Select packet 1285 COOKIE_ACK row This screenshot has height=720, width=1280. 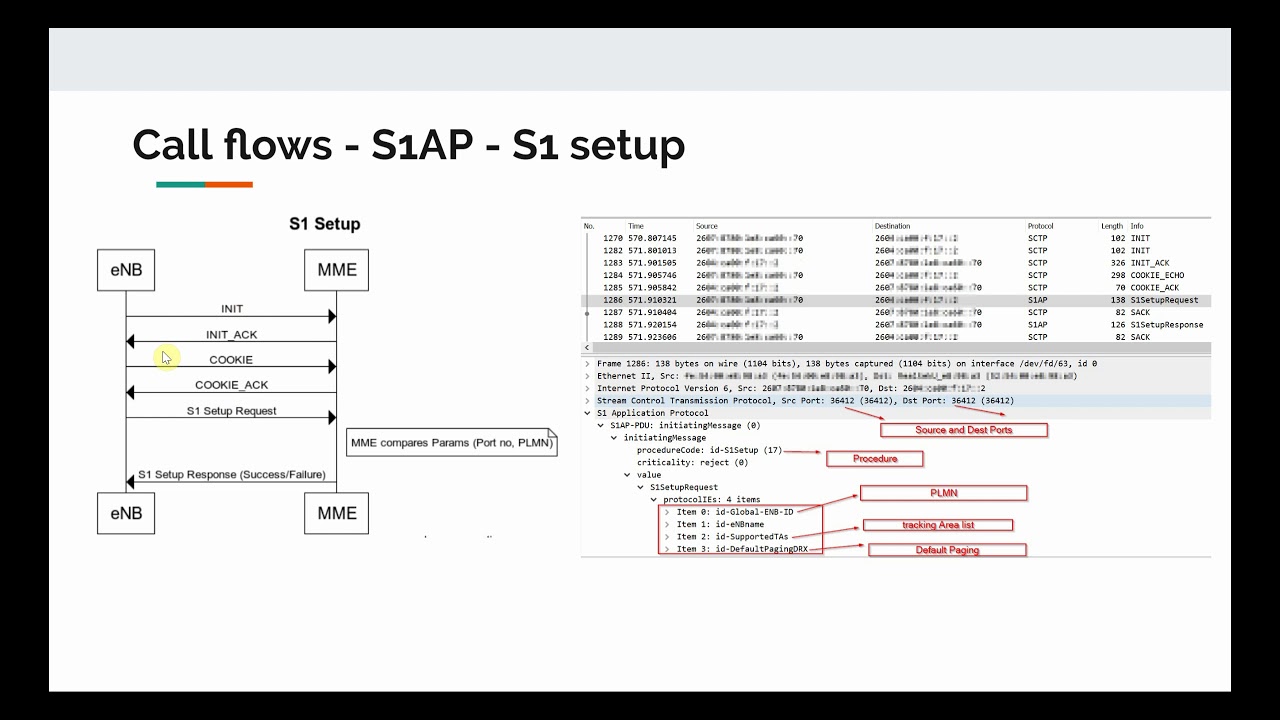coord(897,287)
